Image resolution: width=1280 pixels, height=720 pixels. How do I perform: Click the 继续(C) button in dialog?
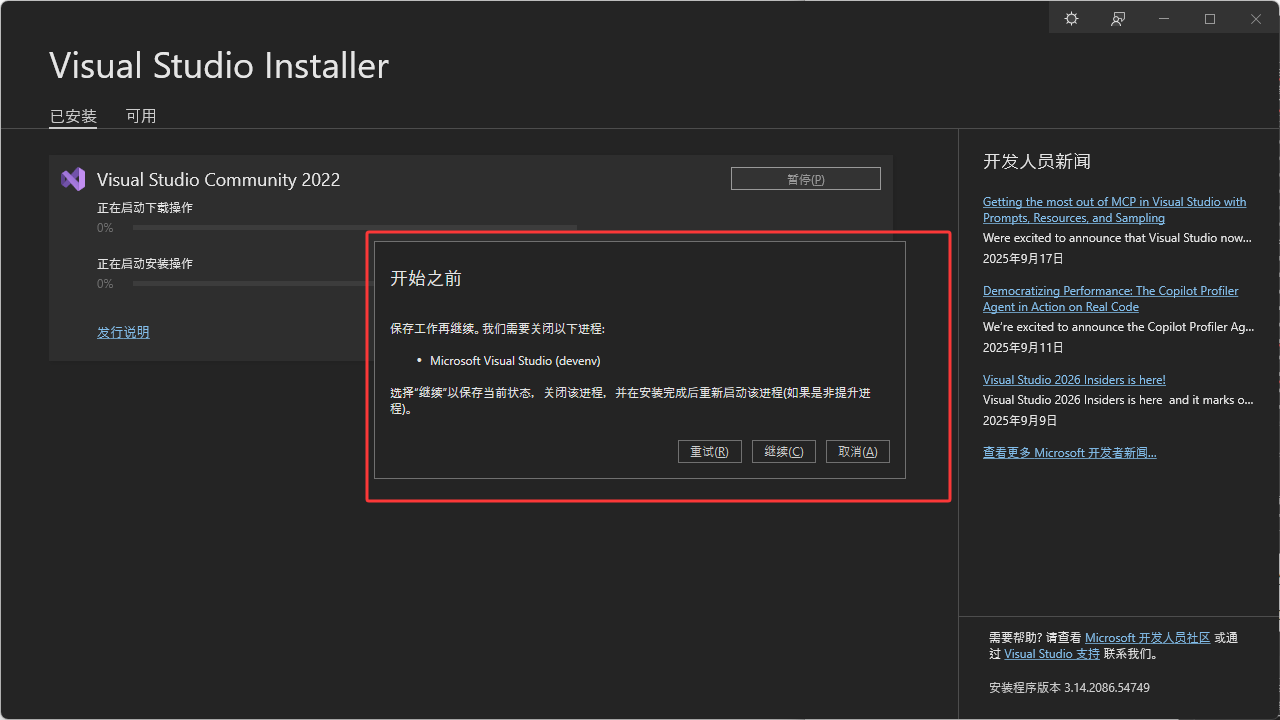[x=784, y=451]
